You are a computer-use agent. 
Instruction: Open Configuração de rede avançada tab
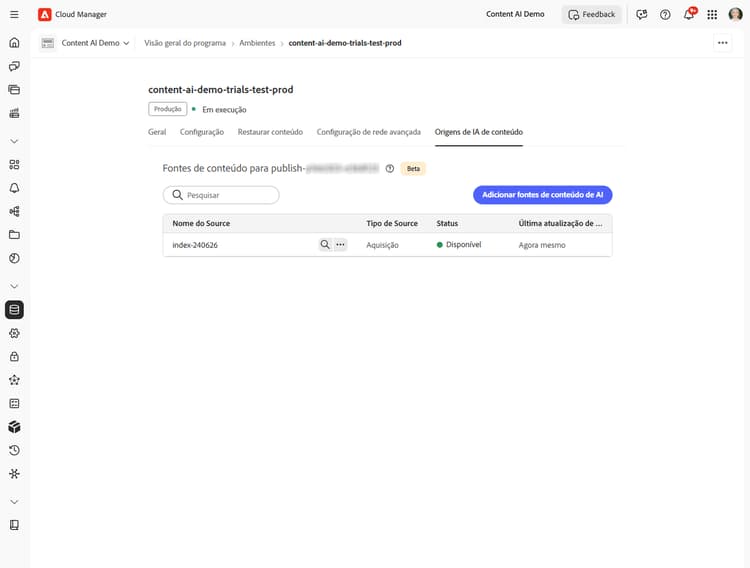(x=369, y=132)
